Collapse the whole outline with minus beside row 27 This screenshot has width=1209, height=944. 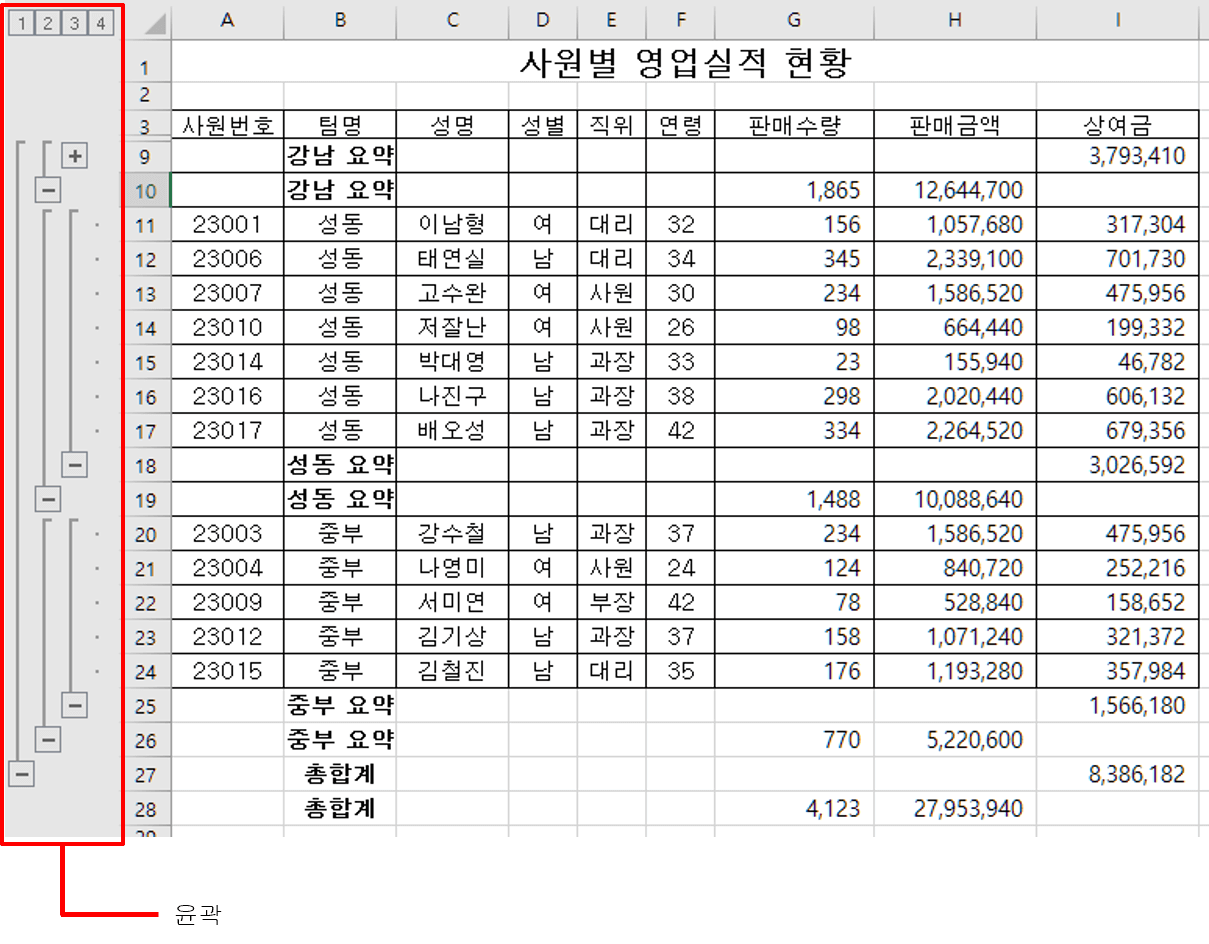(21, 773)
